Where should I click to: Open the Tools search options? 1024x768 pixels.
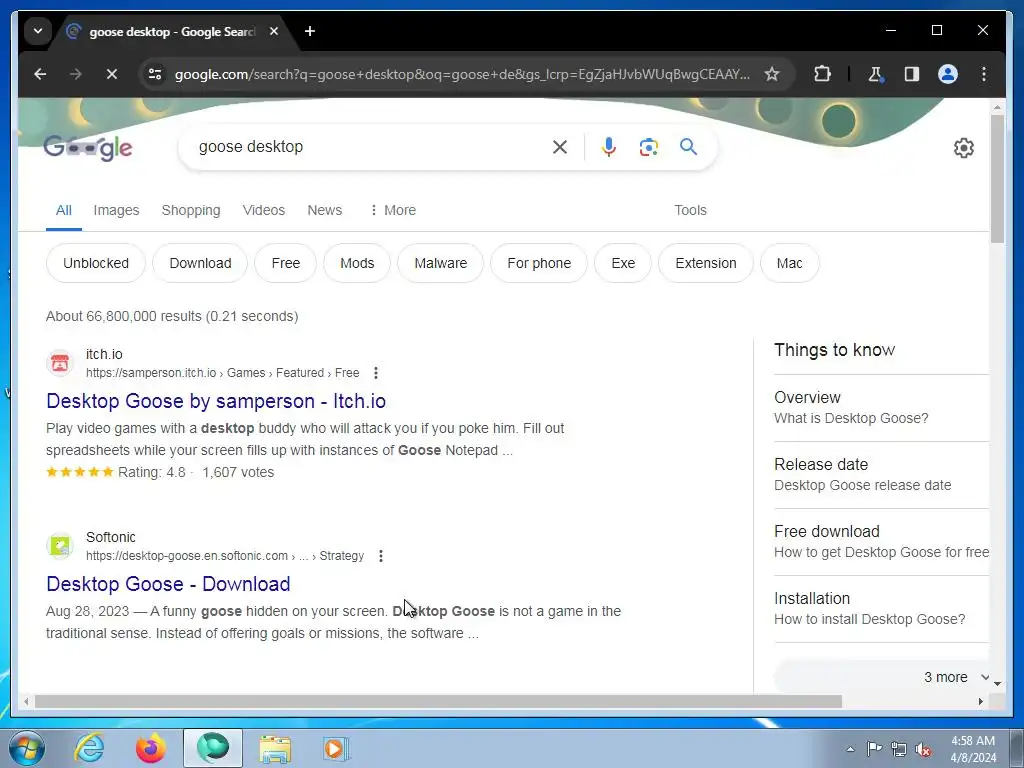pyautogui.click(x=690, y=210)
